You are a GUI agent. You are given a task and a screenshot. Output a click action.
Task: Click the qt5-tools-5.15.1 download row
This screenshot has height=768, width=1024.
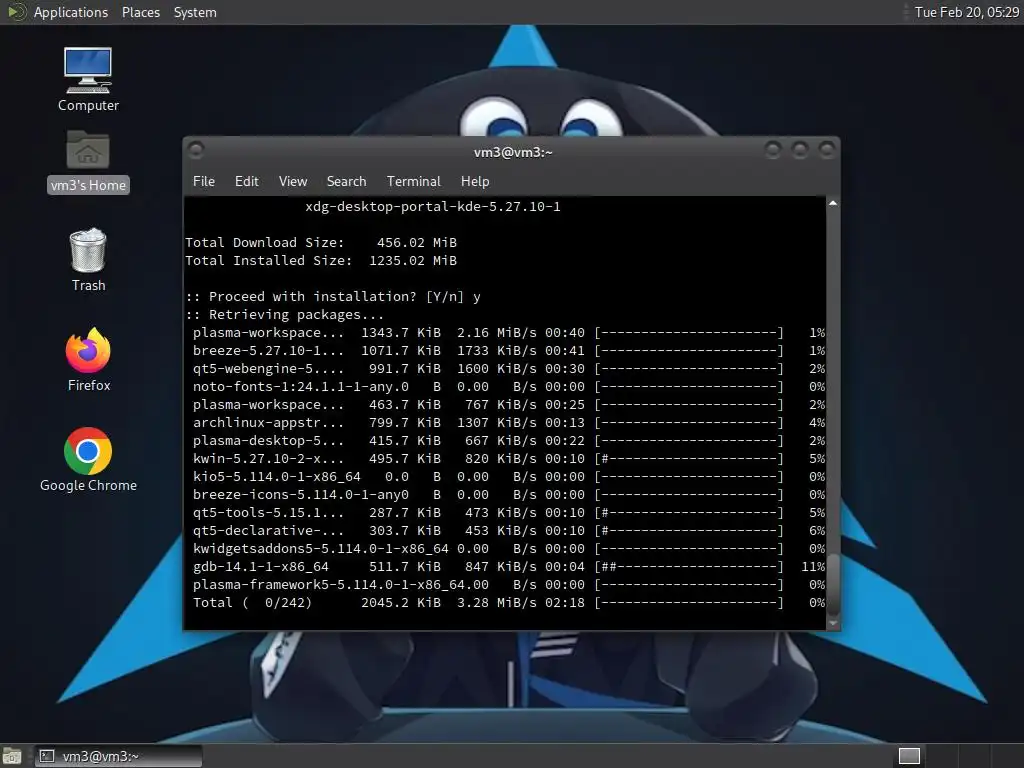(x=509, y=513)
